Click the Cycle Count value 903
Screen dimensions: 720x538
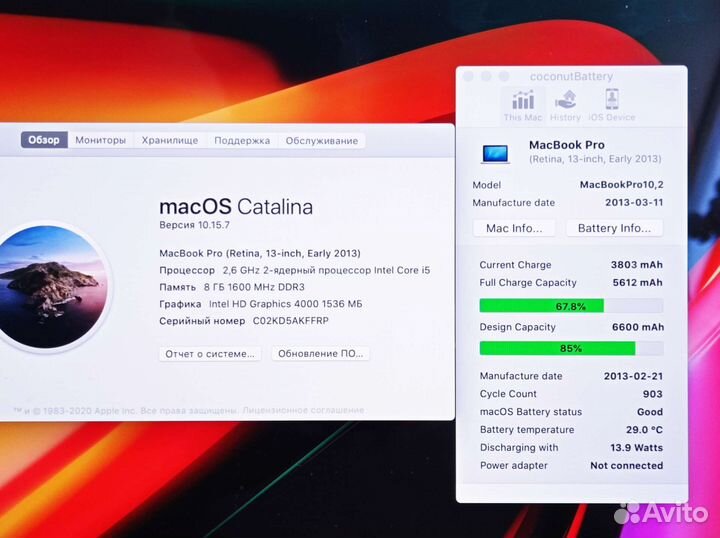point(652,394)
